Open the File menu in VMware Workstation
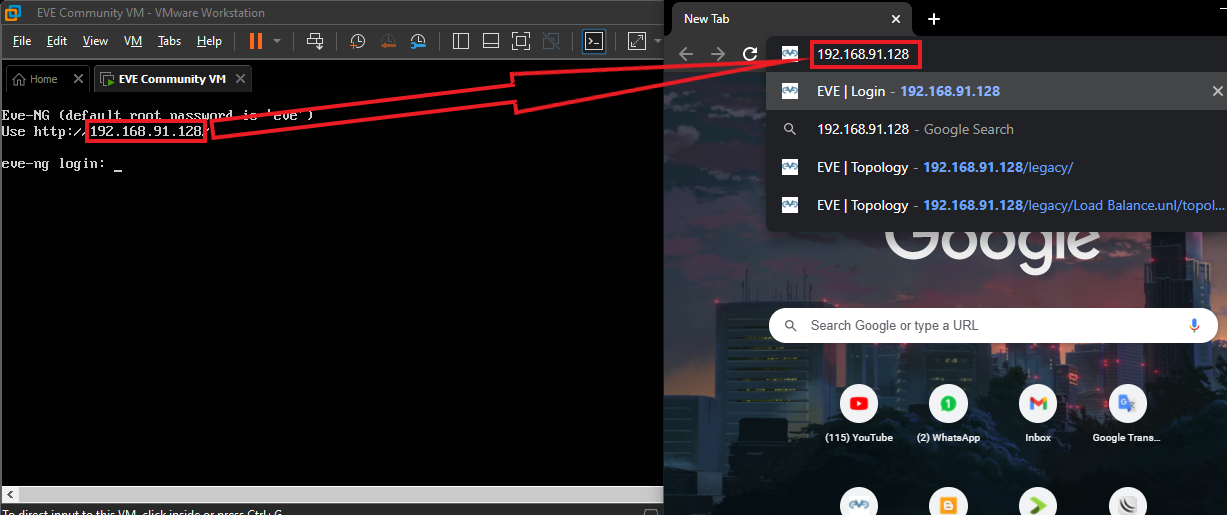 pyautogui.click(x=22, y=41)
